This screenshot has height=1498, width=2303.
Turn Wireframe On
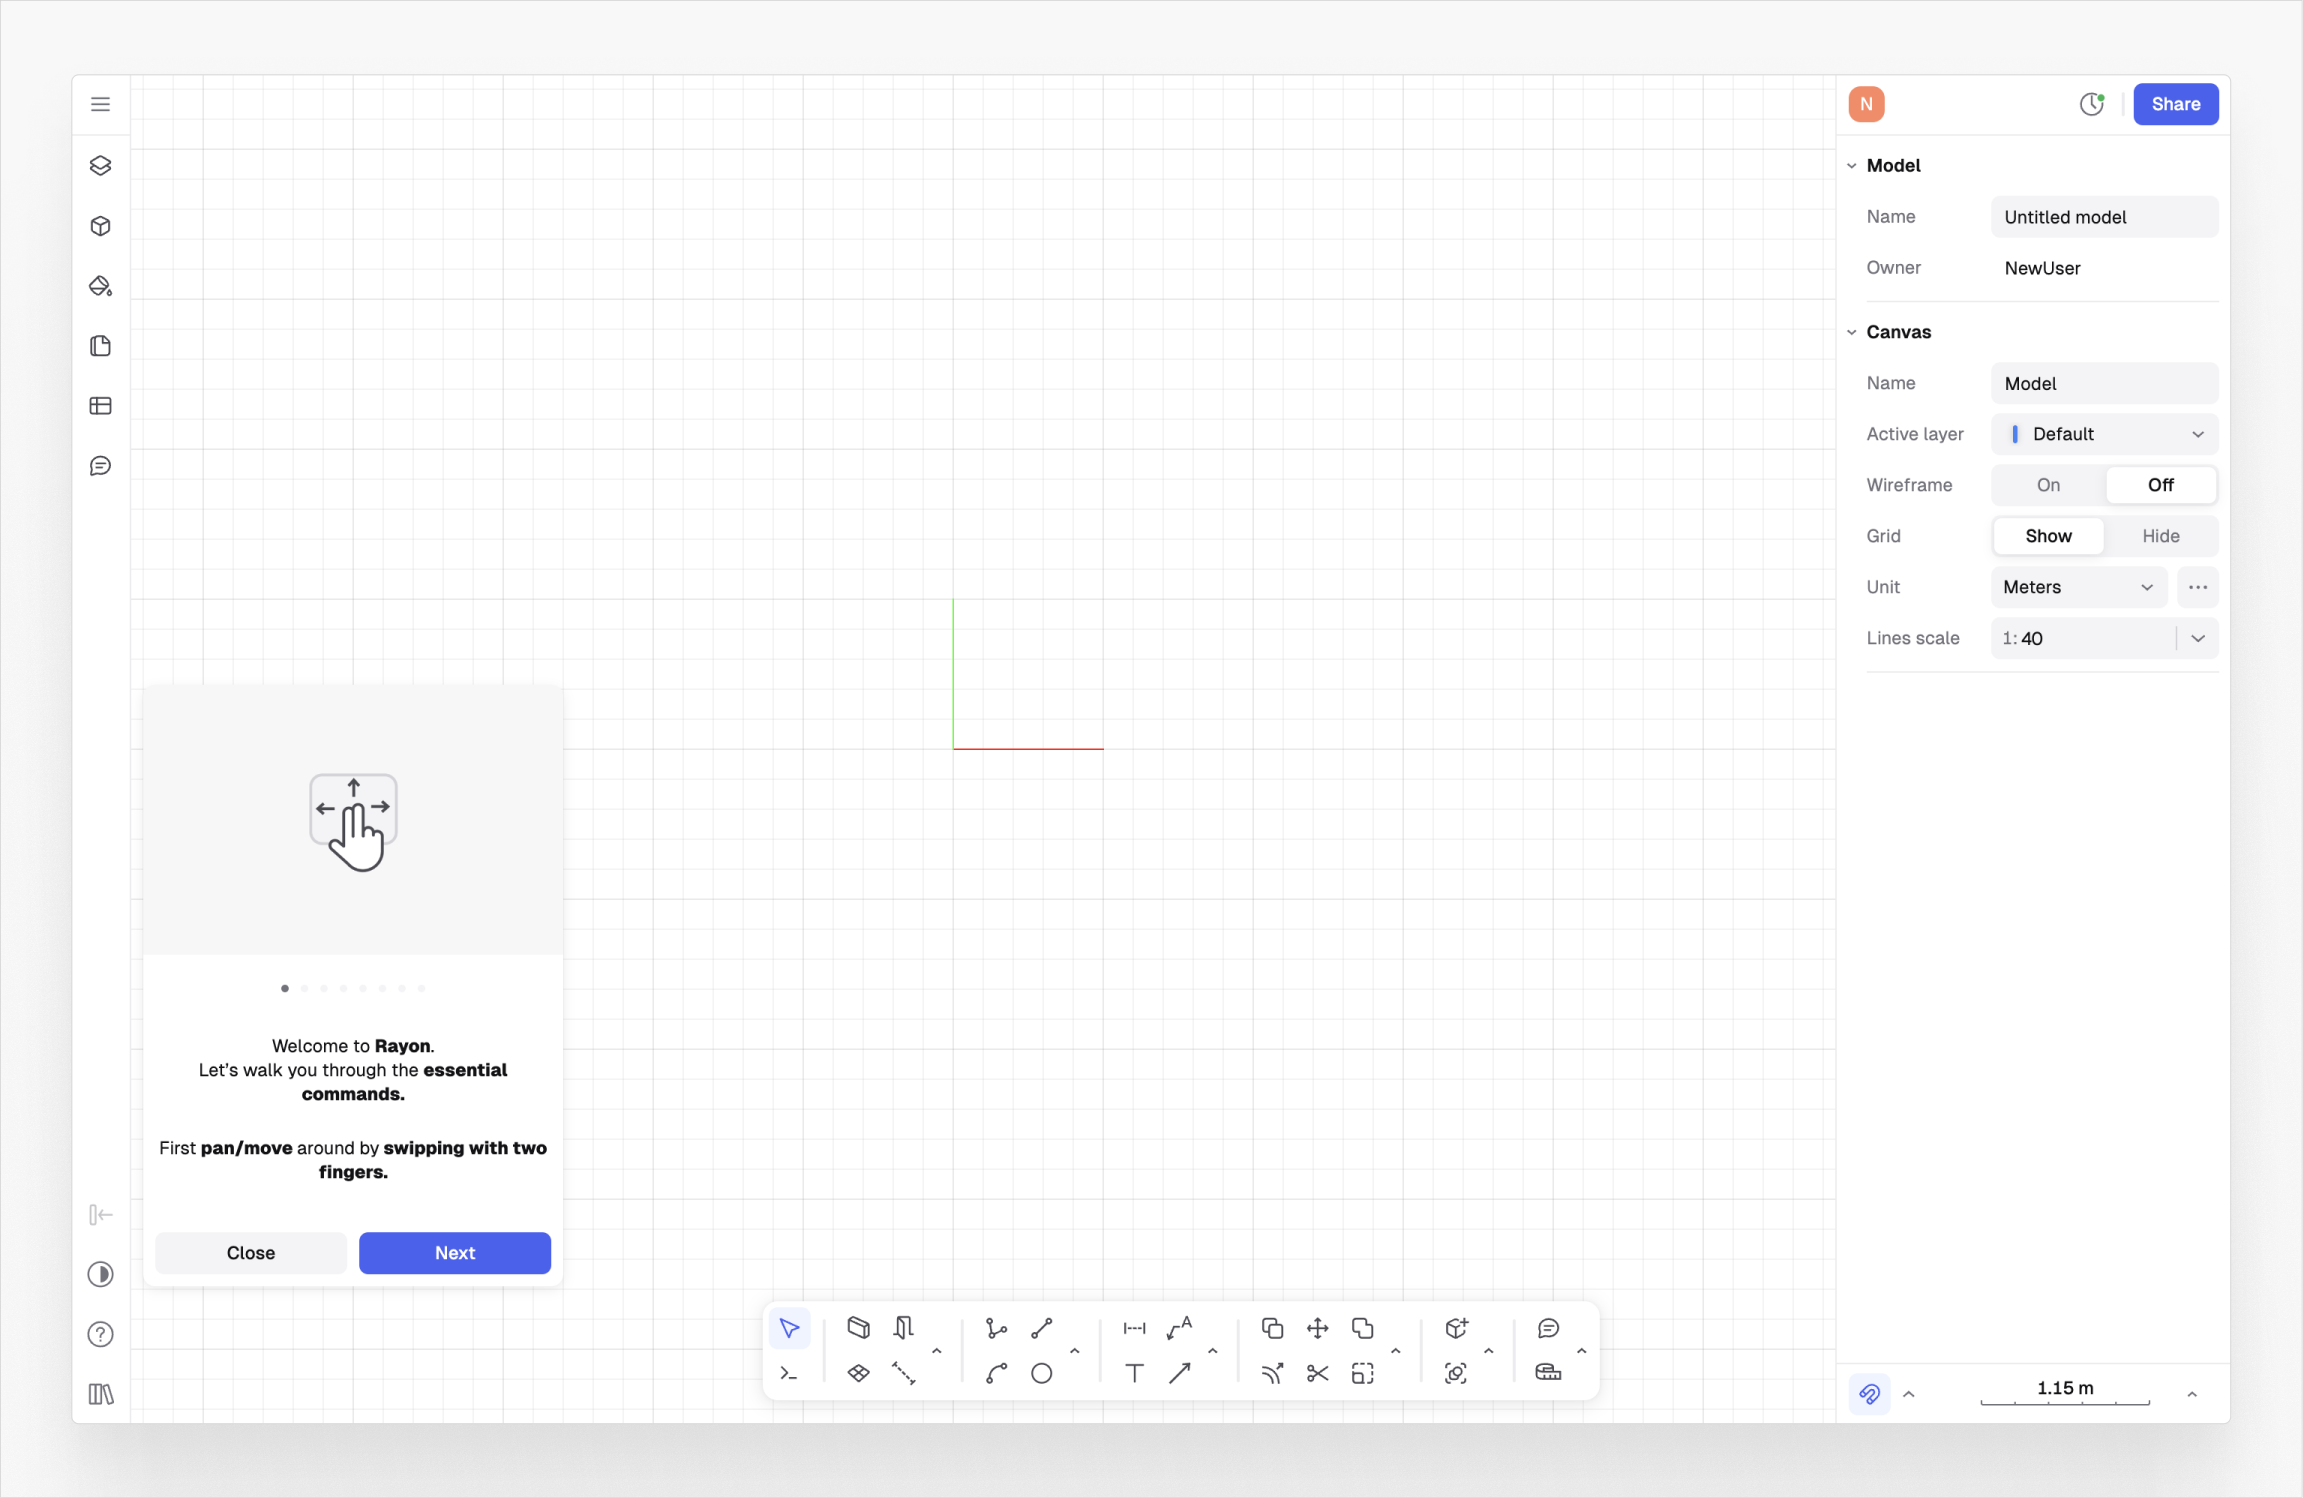[2047, 485]
